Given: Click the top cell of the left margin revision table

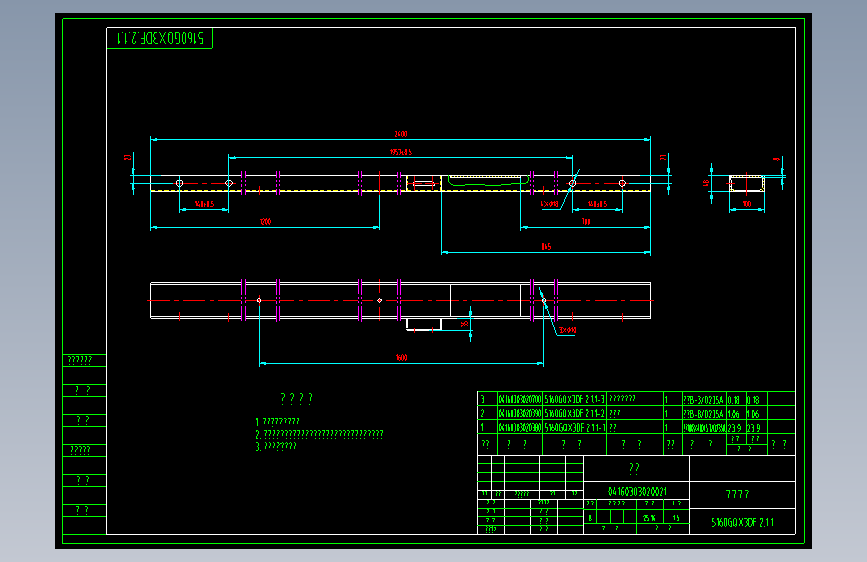Looking at the screenshot, I should click(85, 361).
